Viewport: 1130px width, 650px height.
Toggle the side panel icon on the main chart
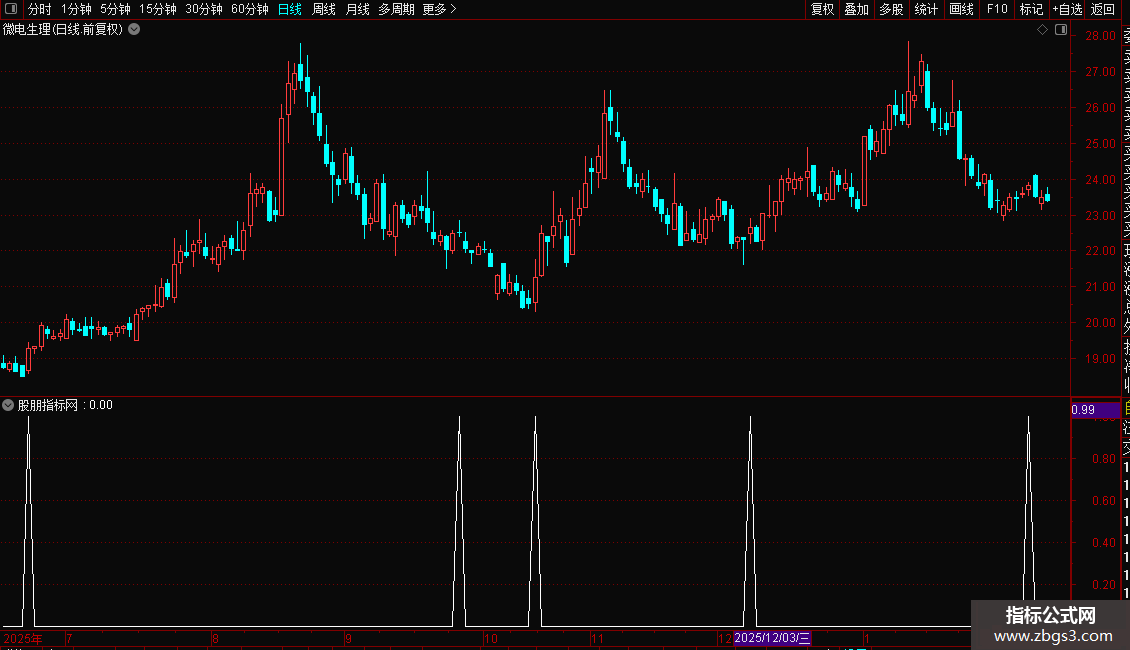click(1061, 30)
